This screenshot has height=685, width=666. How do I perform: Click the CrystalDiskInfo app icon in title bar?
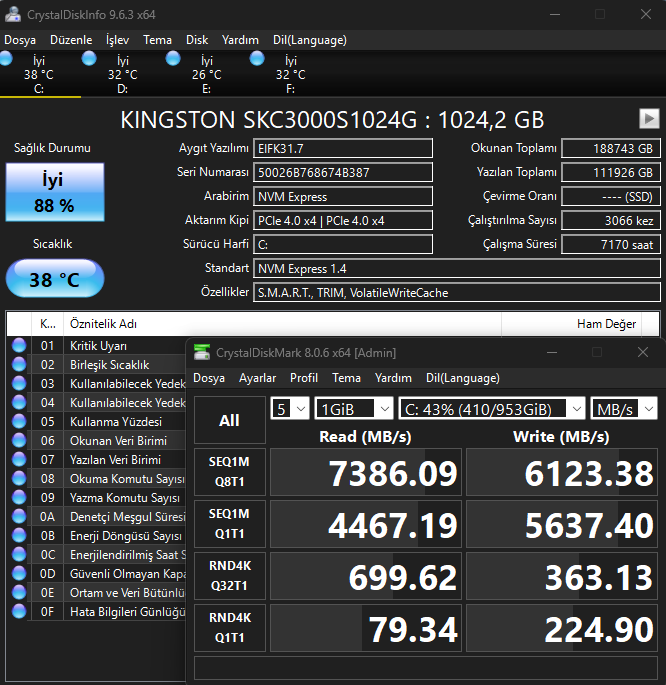pyautogui.click(x=13, y=14)
